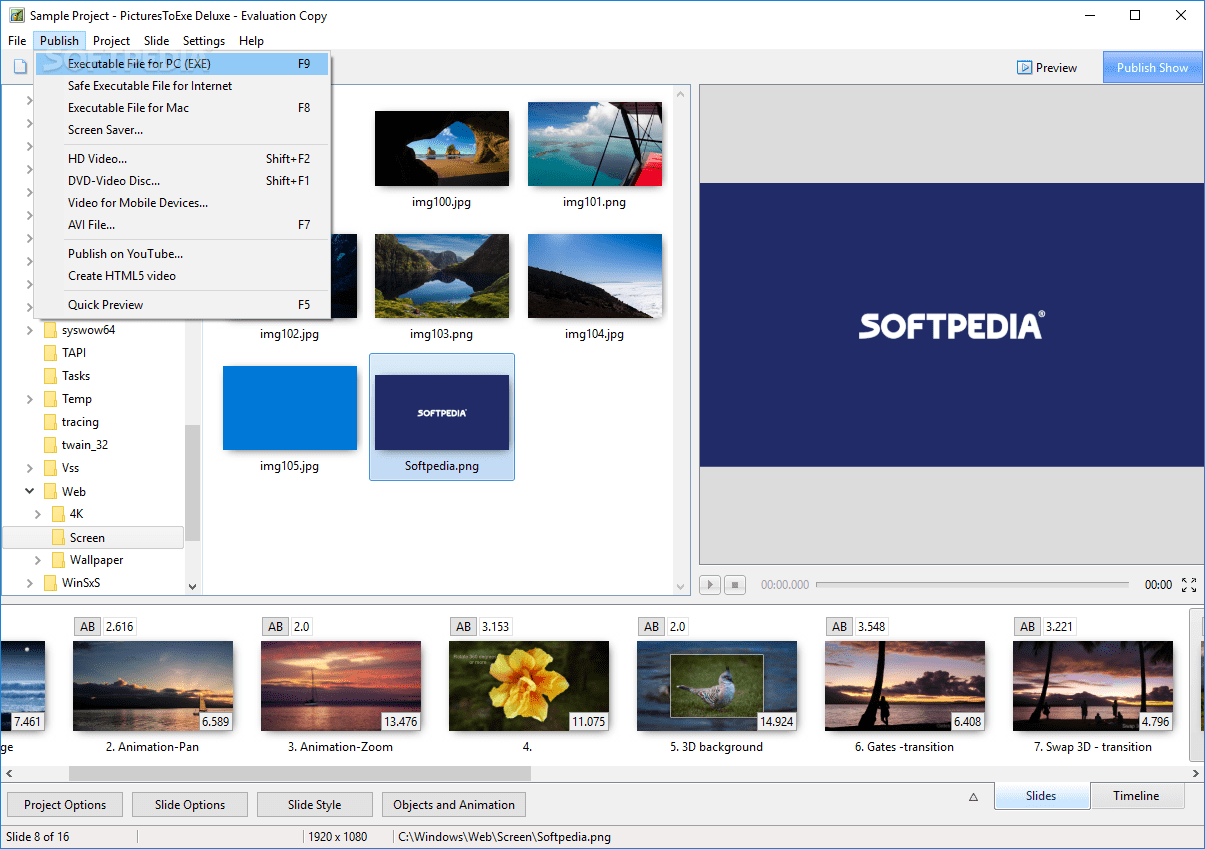Click the Publish Show button
The width and height of the screenshot is (1205, 849).
pyautogui.click(x=1152, y=68)
